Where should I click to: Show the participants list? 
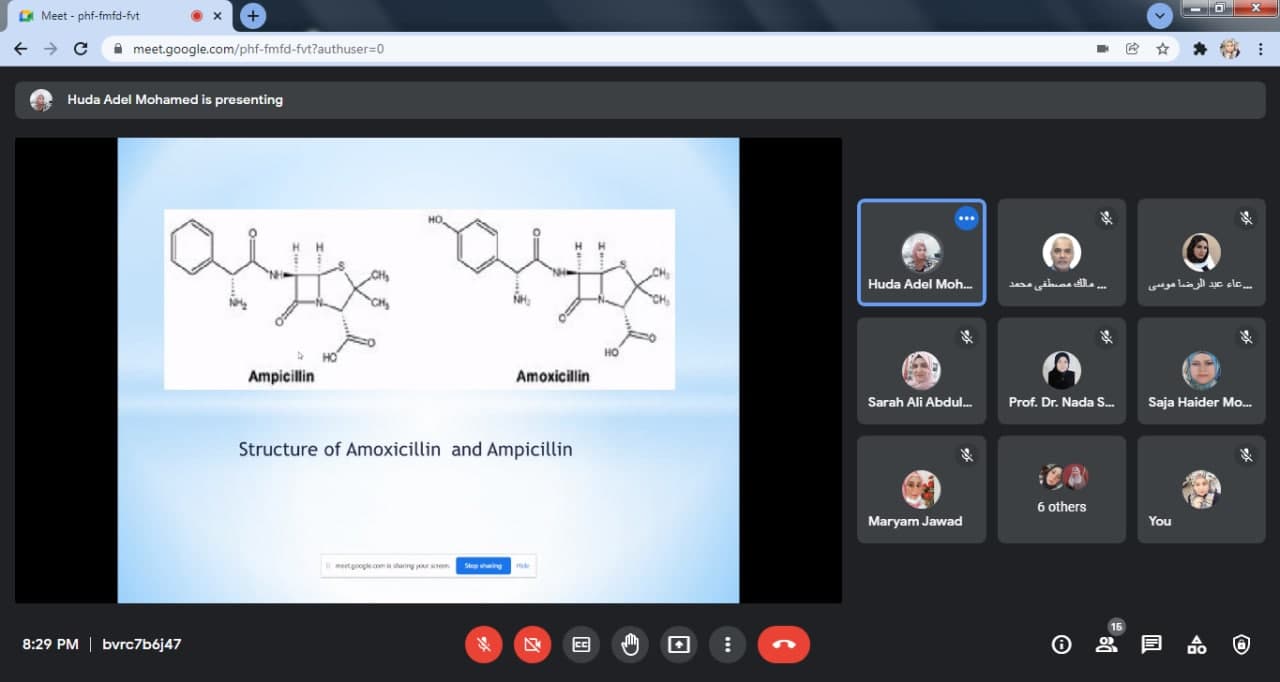(1106, 645)
